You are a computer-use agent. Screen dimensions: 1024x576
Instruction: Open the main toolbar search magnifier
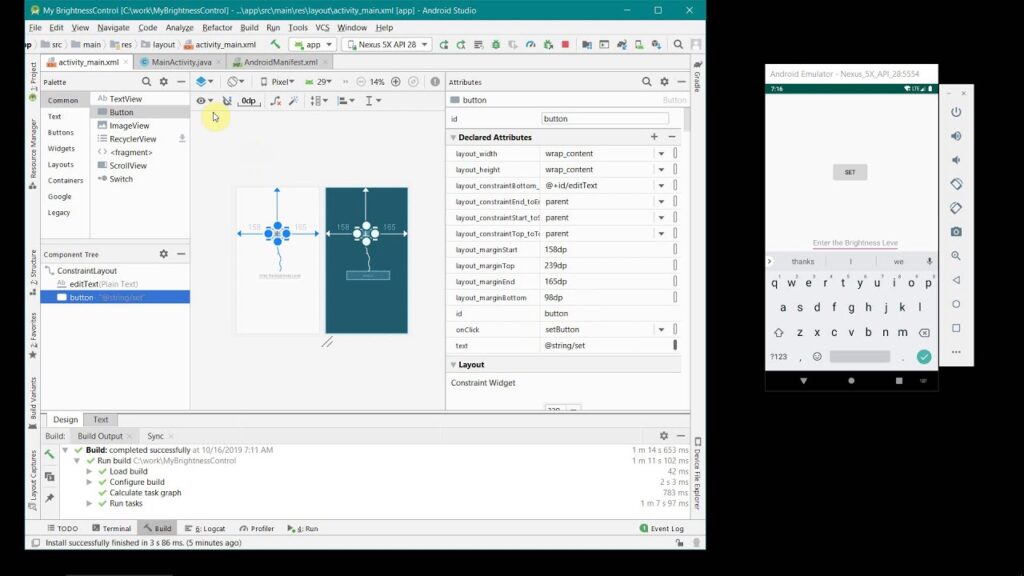(678, 44)
